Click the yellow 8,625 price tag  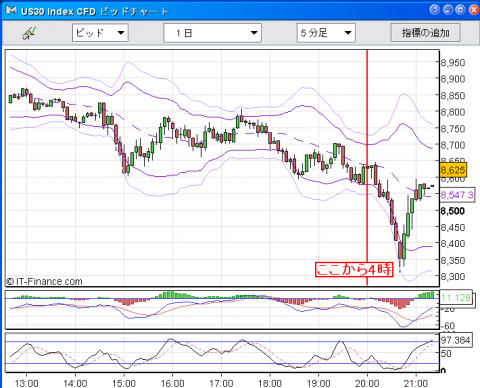coord(453,170)
